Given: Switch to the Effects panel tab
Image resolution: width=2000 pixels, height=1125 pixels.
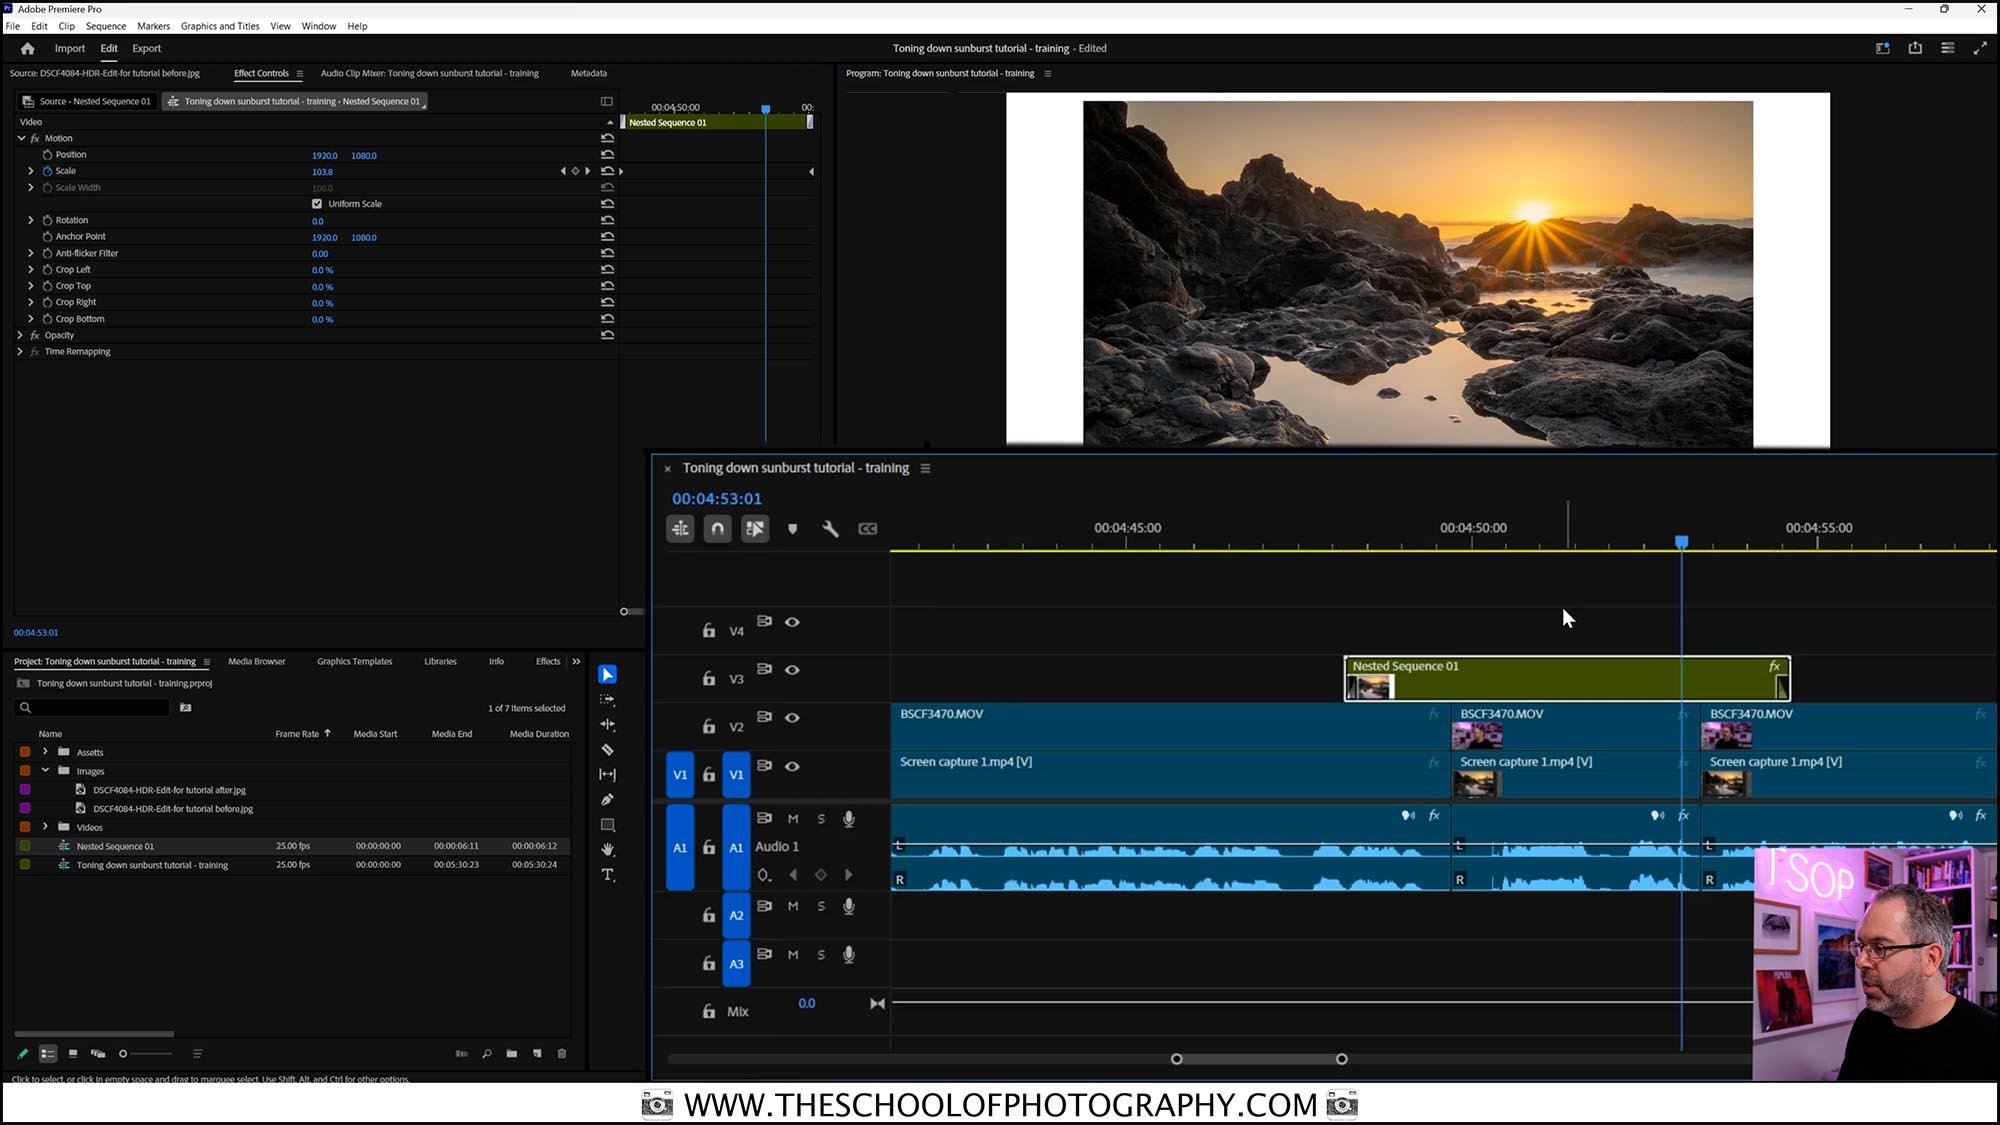Looking at the screenshot, I should (x=548, y=661).
